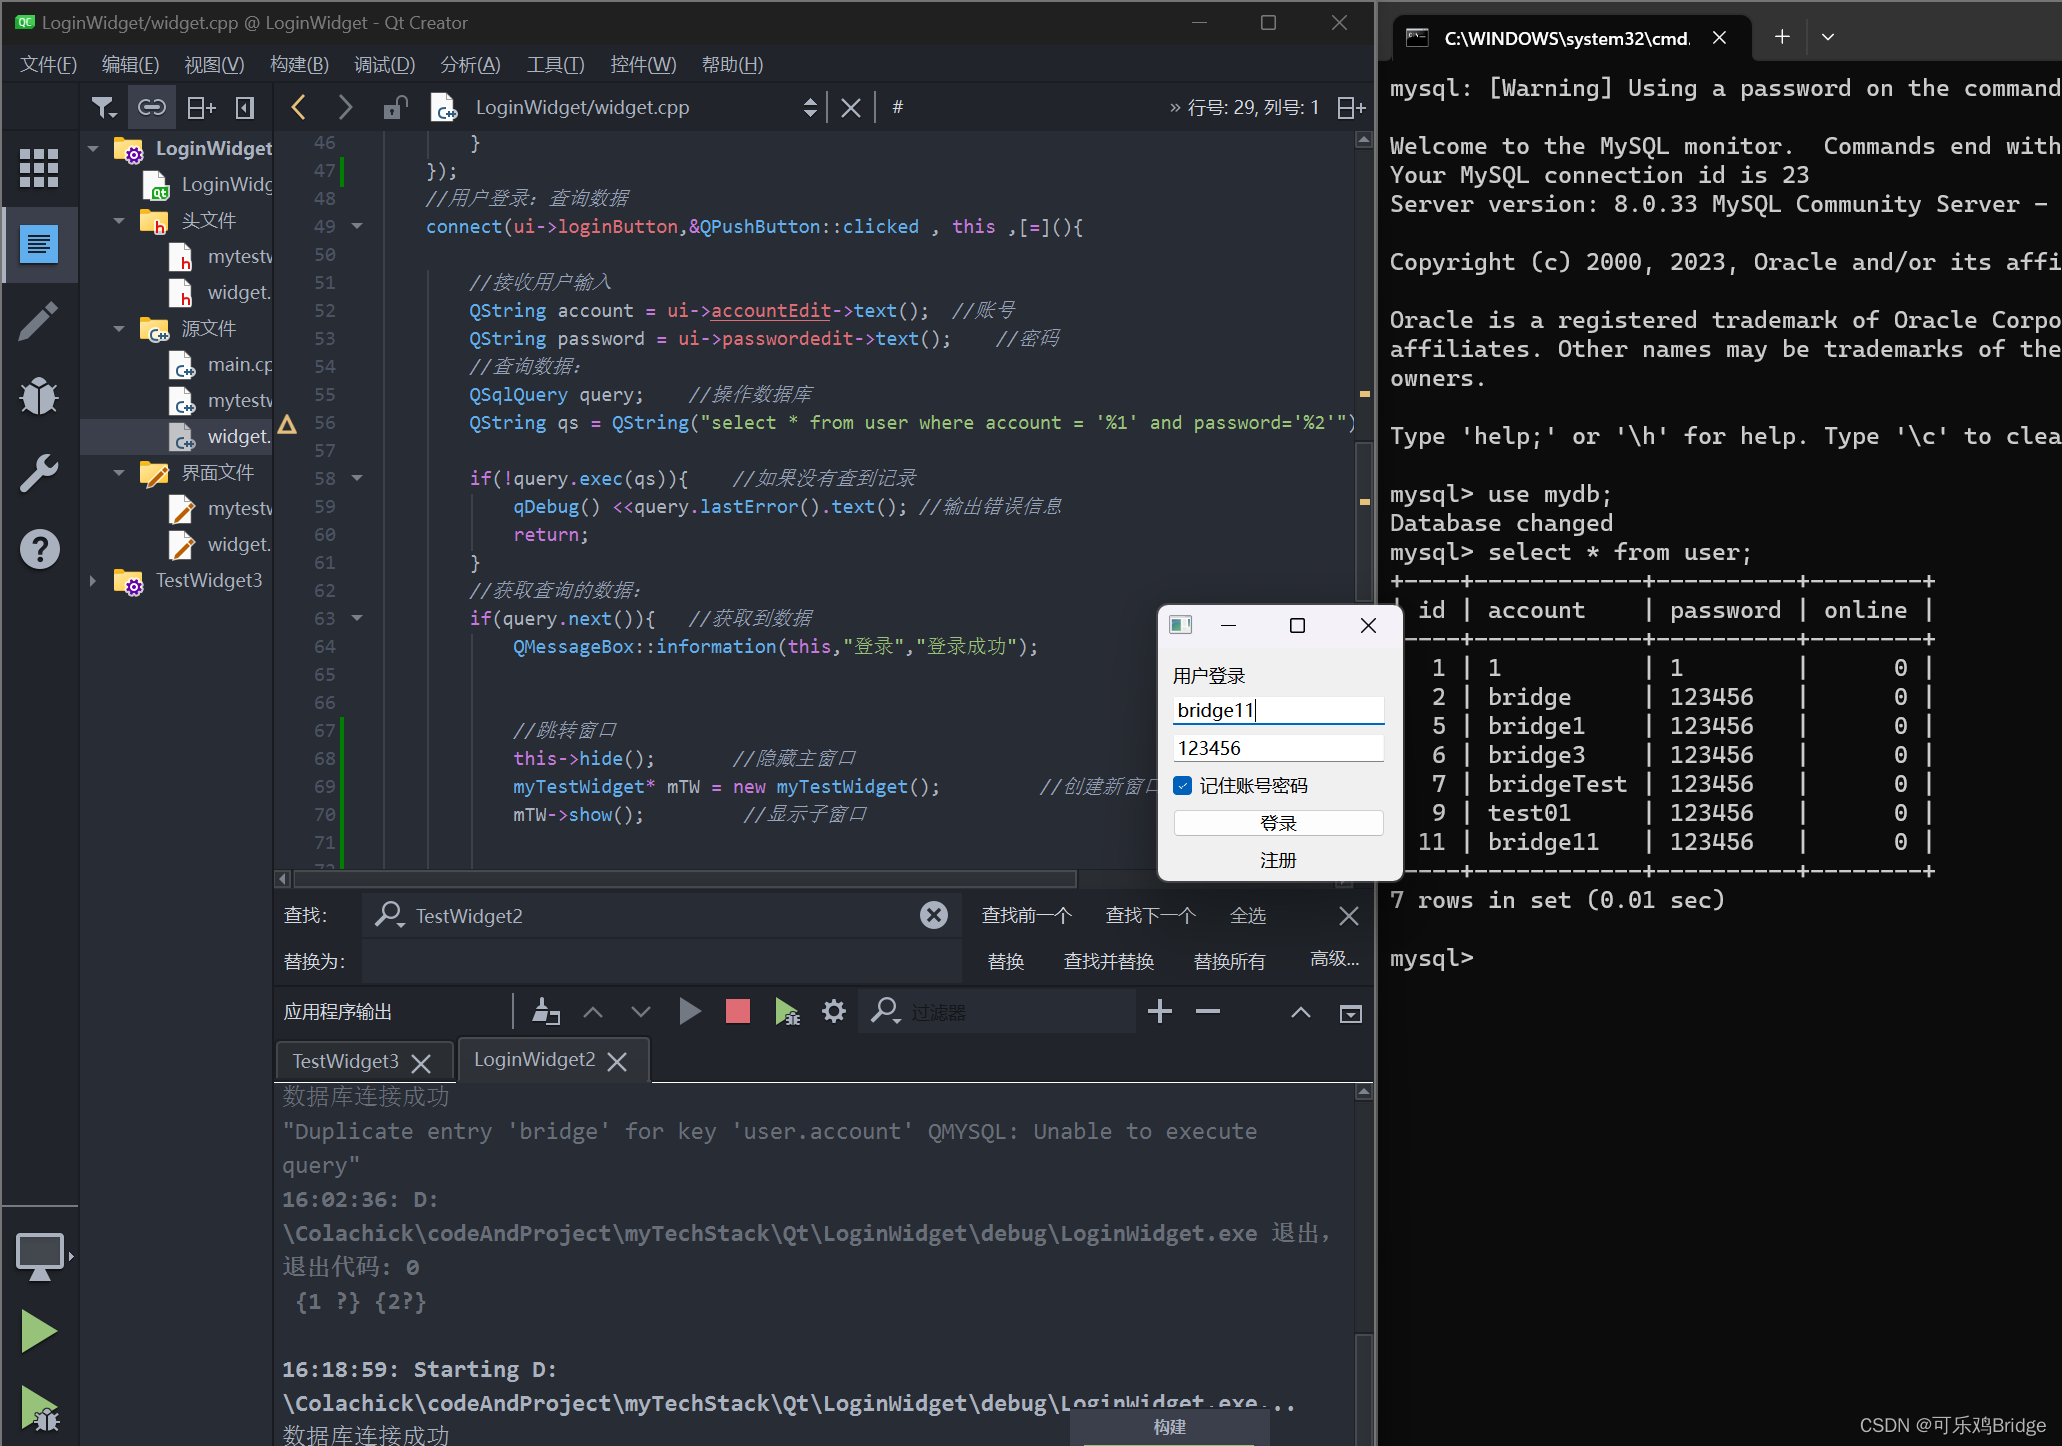The width and height of the screenshot is (2062, 1446).
Task: Click the project tree filter icon
Action: (x=103, y=107)
